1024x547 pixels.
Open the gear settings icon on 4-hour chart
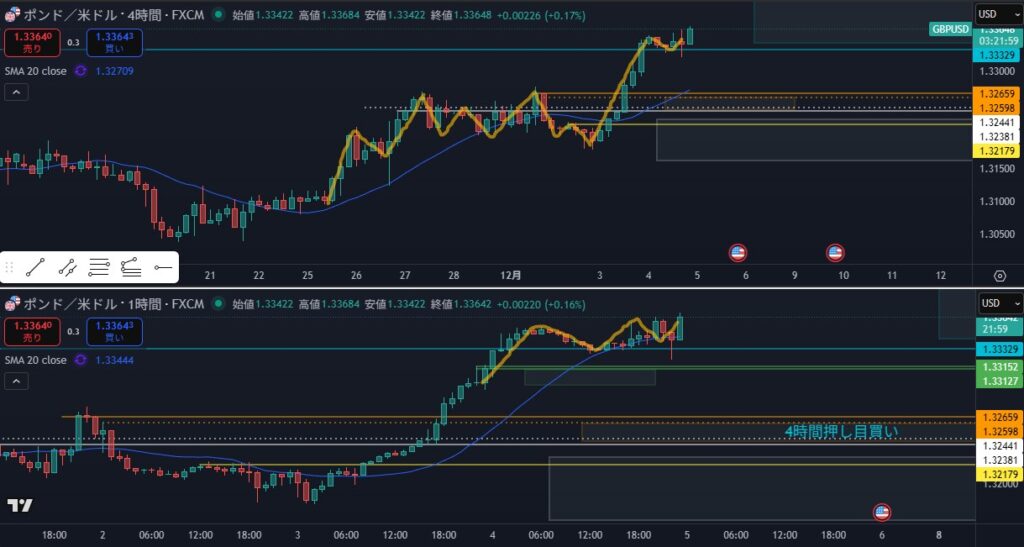pyautogui.click(x=999, y=276)
